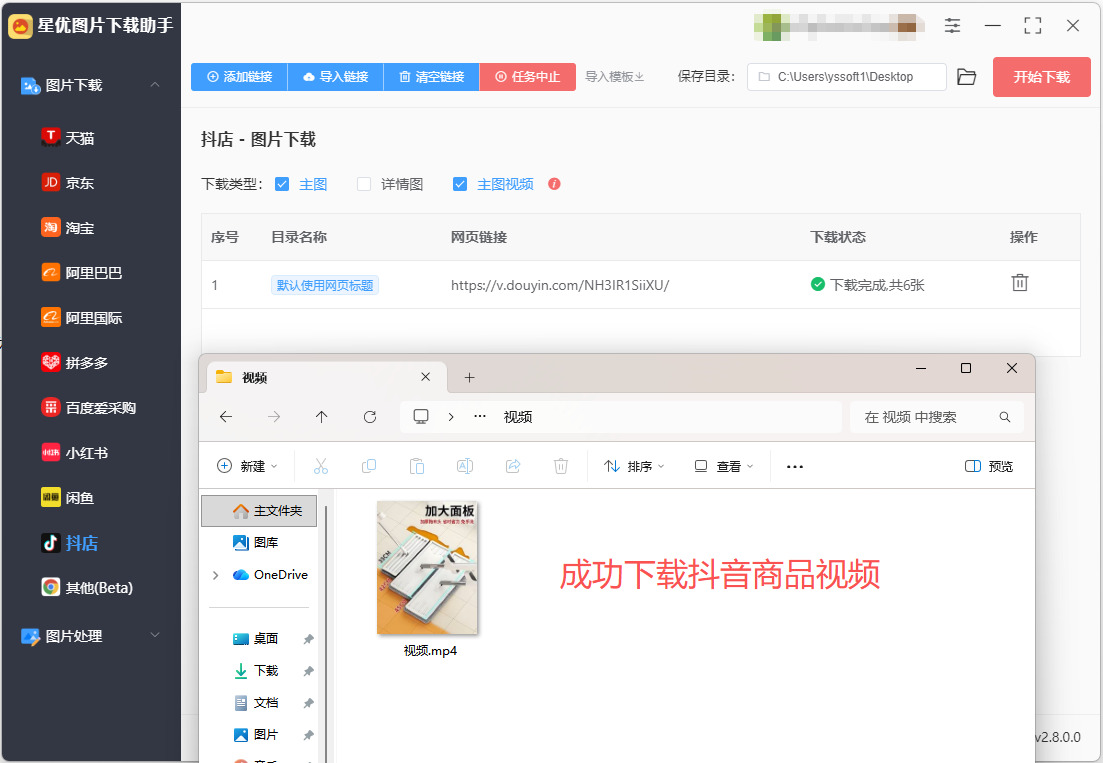Open the breadcrumb ellipsis in address bar
1103x763 pixels.
pos(480,417)
